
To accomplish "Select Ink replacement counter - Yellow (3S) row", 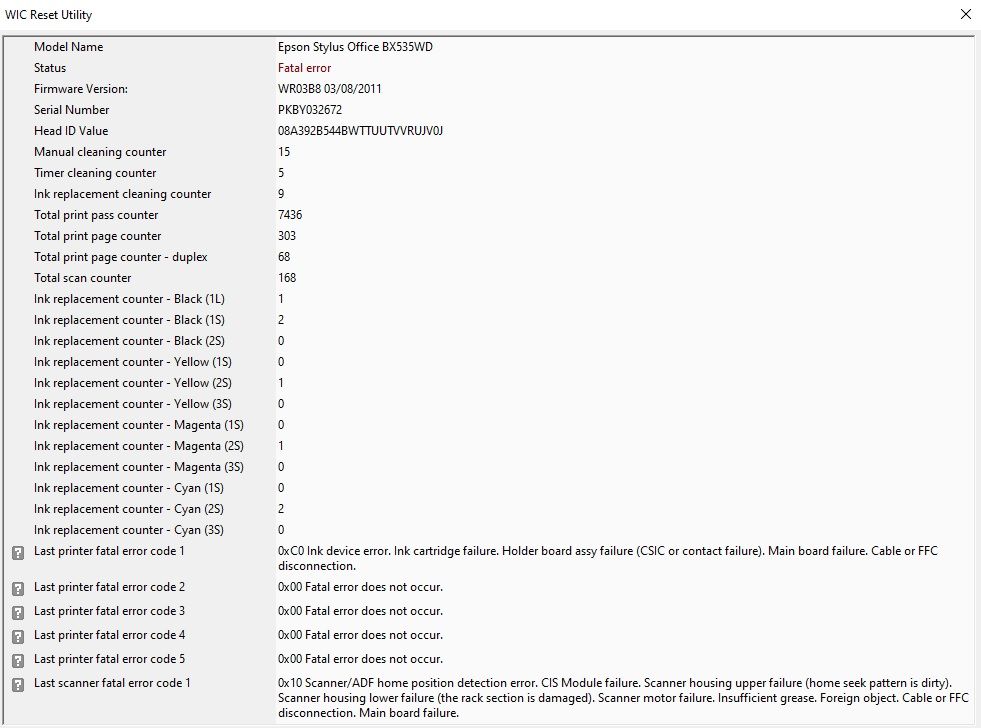I will click(x=488, y=404).
